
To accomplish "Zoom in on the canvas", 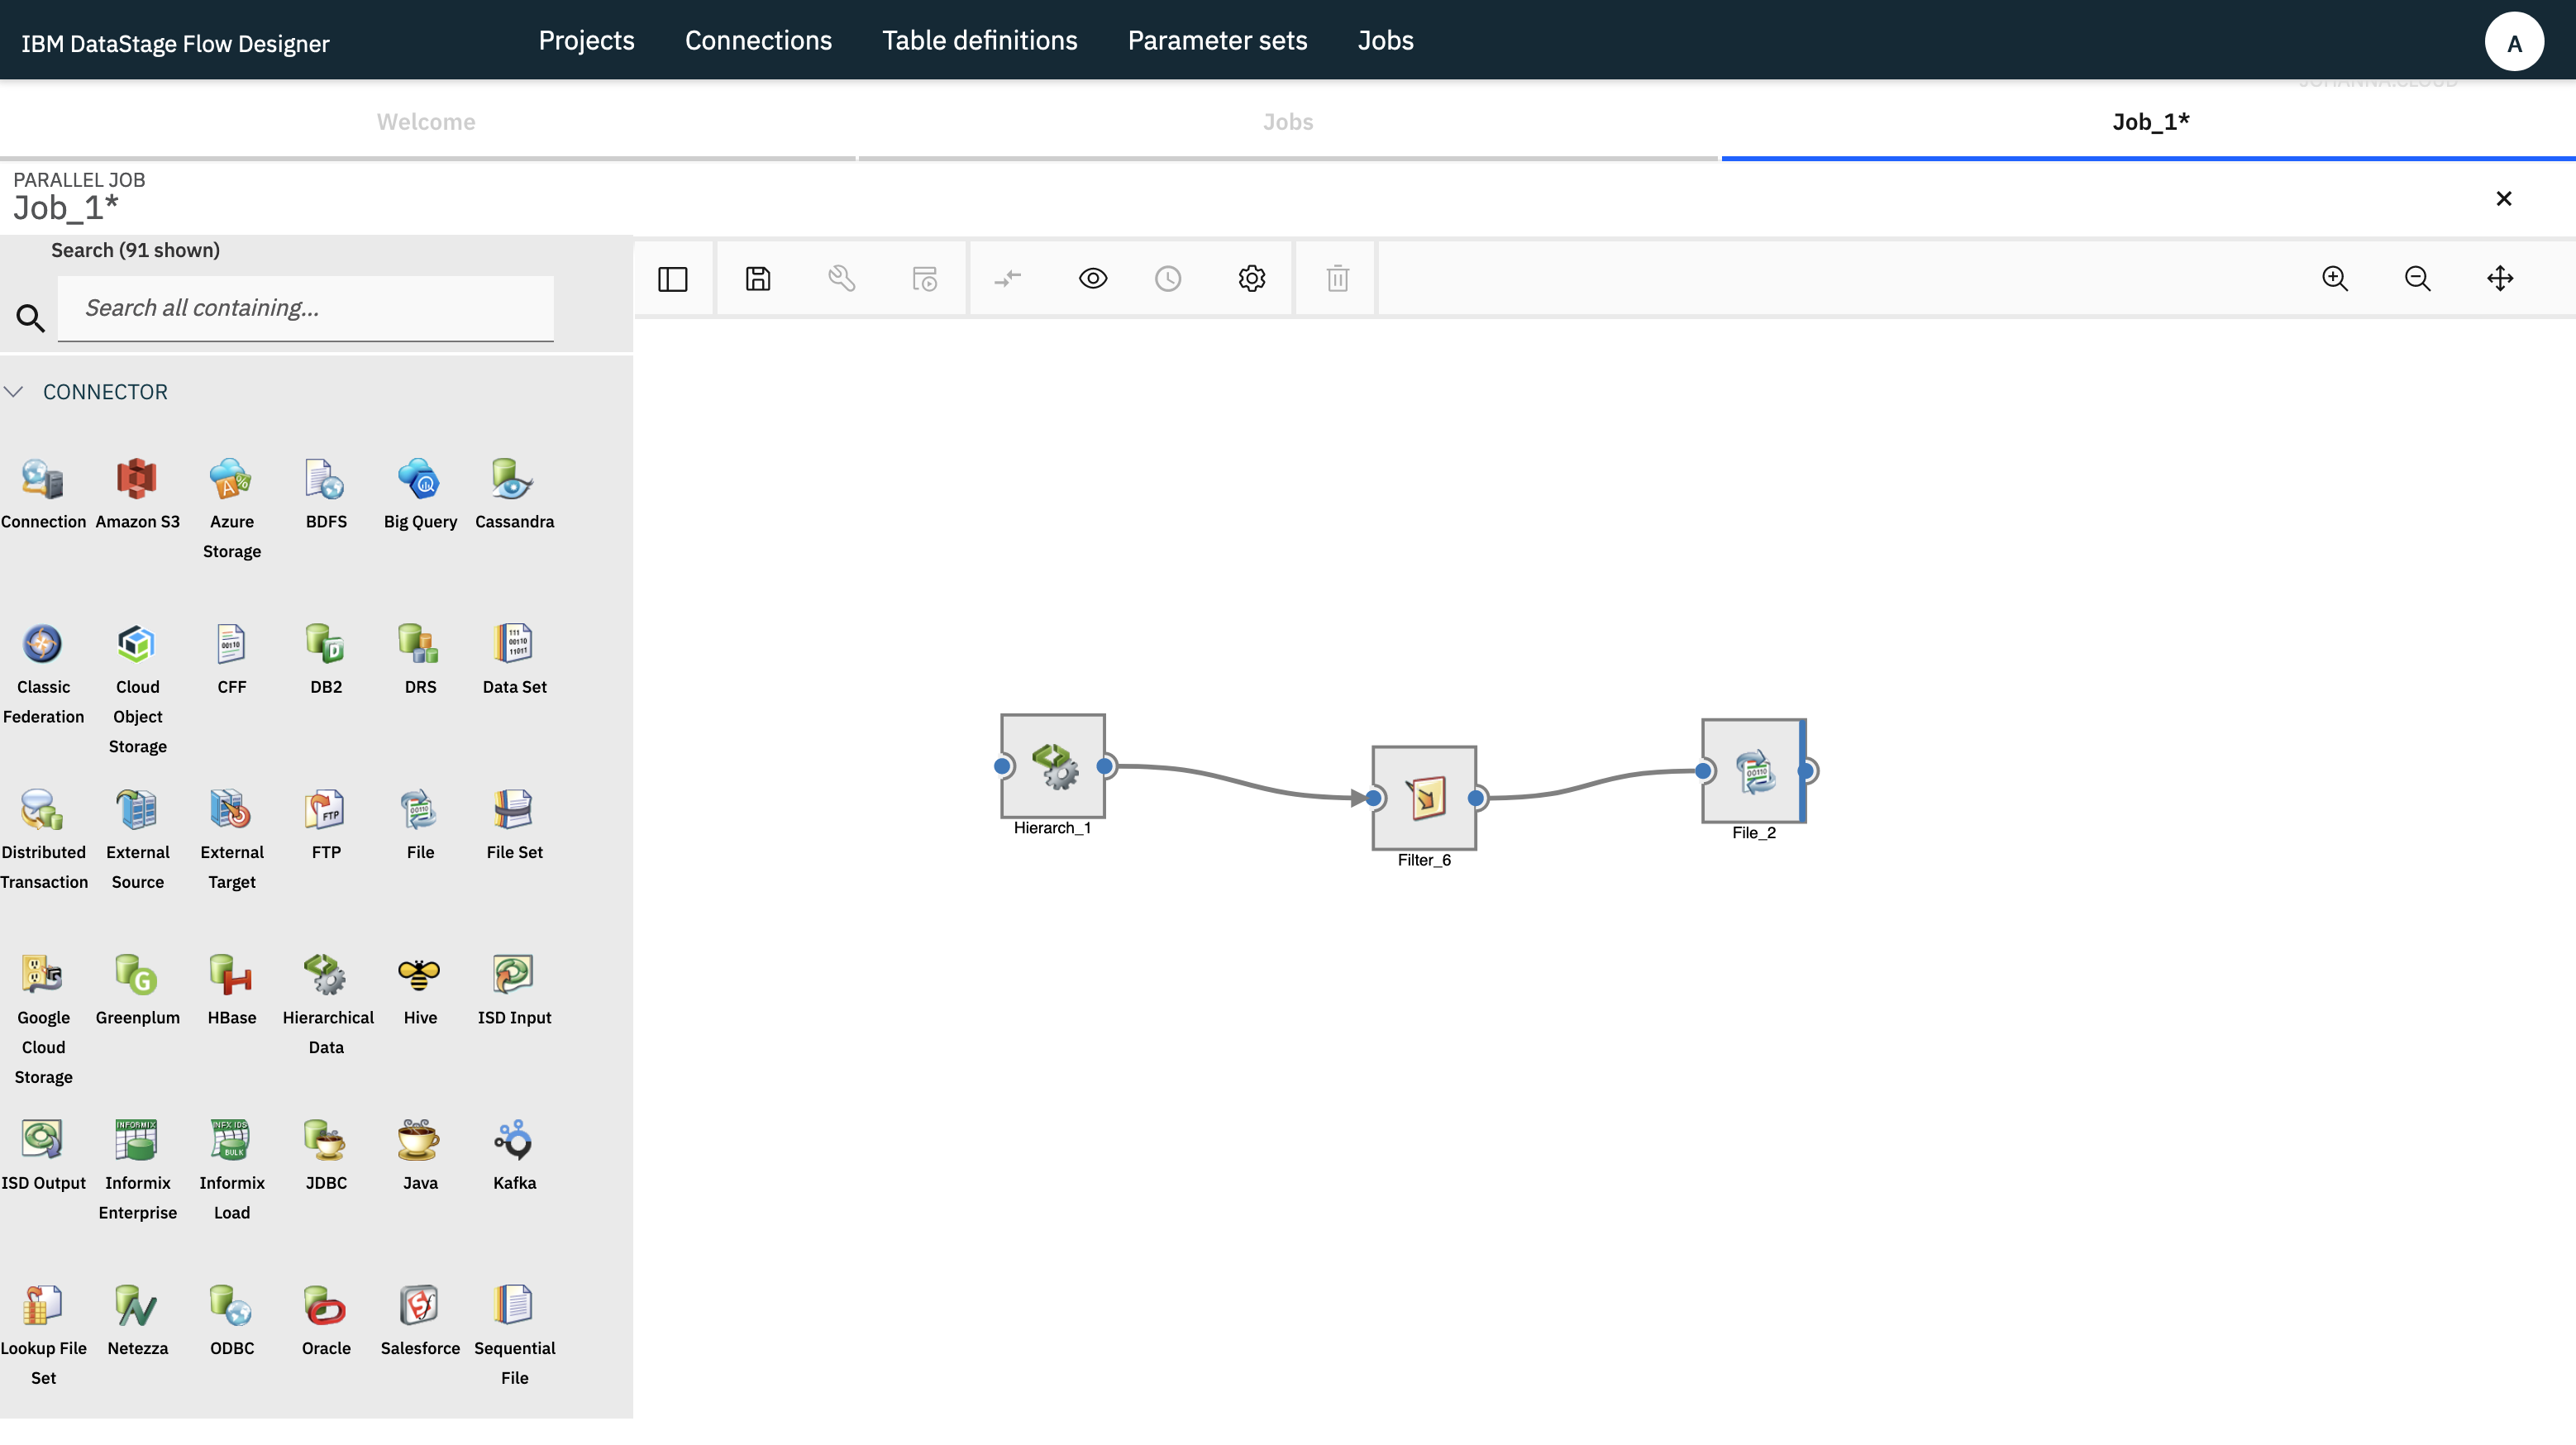I will tap(2335, 278).
